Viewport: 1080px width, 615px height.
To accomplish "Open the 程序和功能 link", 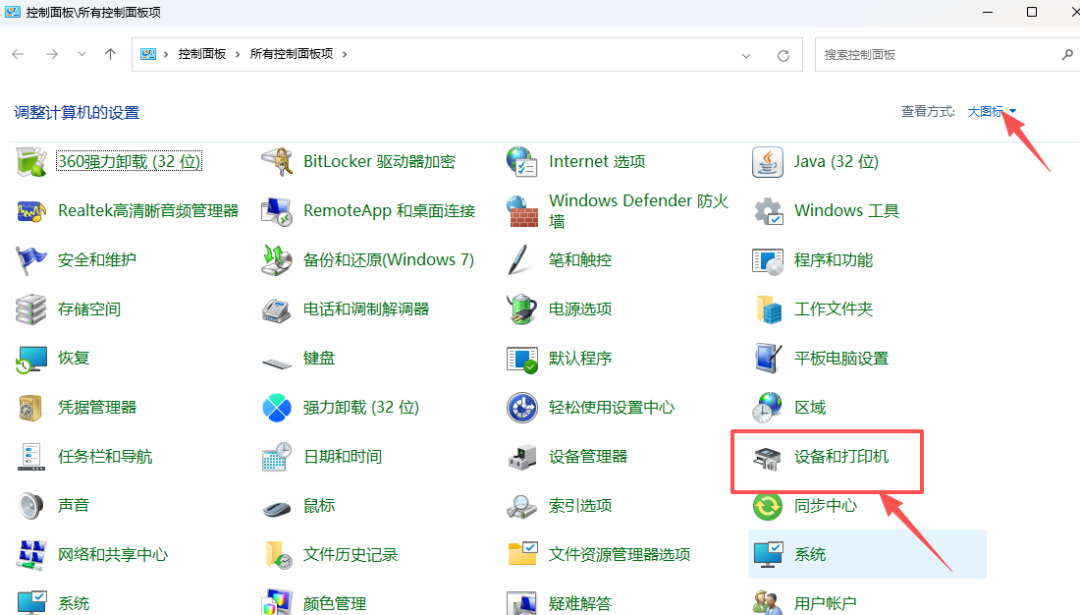I will (833, 260).
